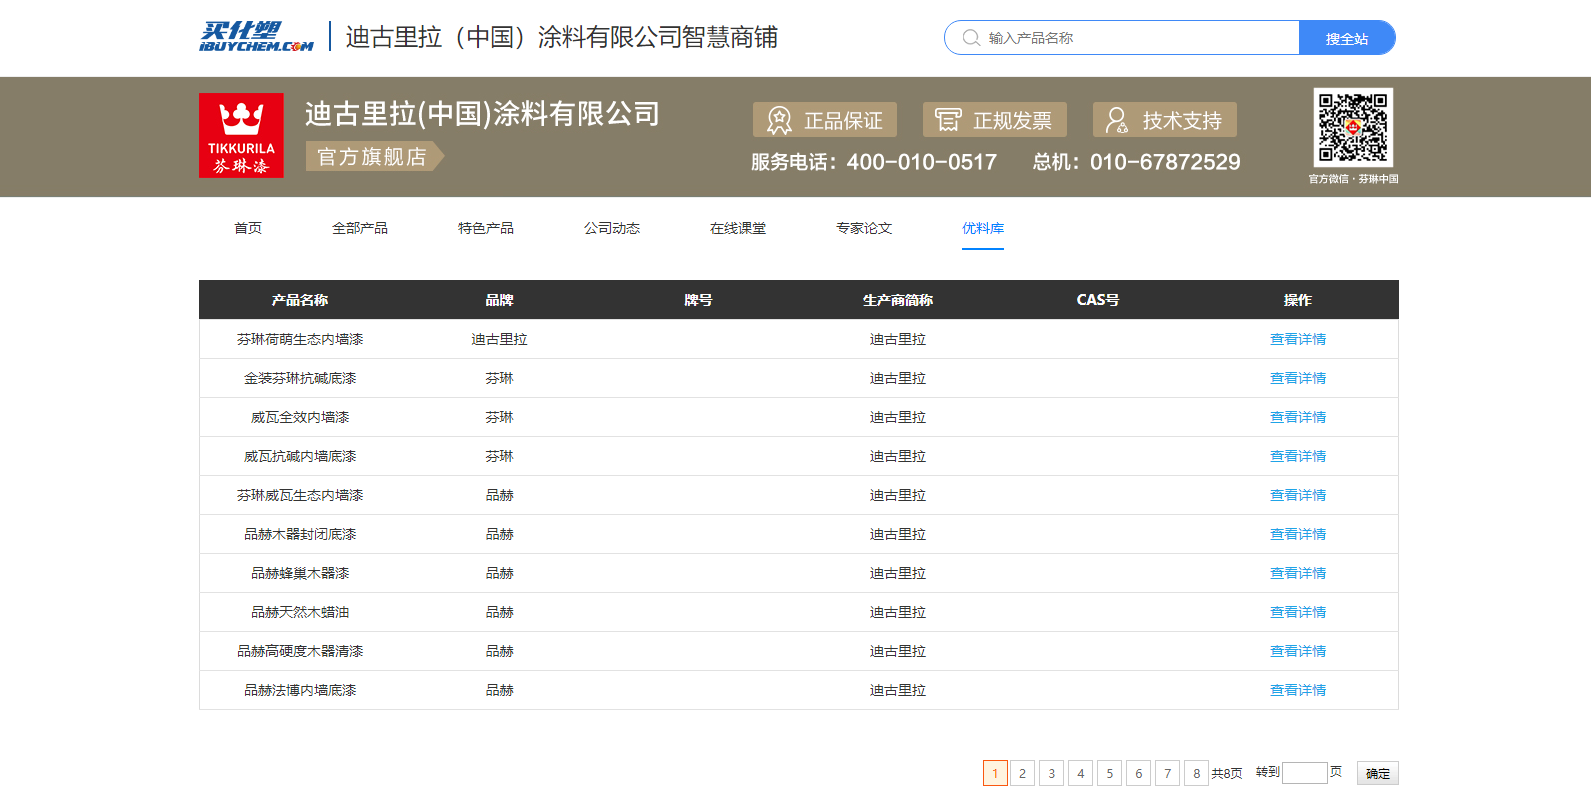The width and height of the screenshot is (1591, 806).
Task: View details for 芬琳荷萌生态内墙漆
Action: 1298,339
